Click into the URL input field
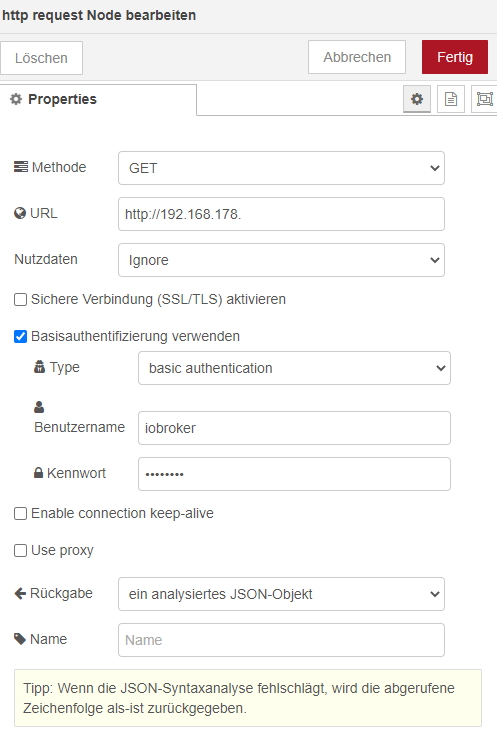 tap(281, 214)
